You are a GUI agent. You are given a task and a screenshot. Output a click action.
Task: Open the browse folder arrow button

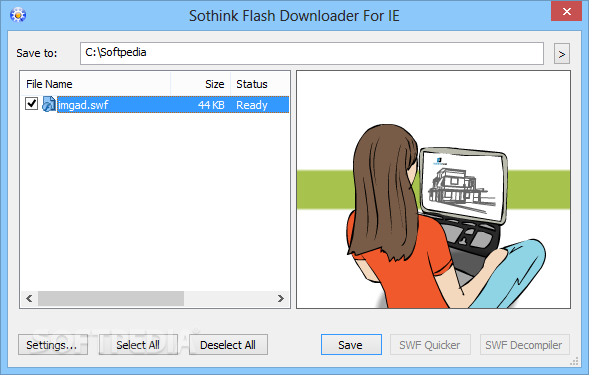coord(562,54)
